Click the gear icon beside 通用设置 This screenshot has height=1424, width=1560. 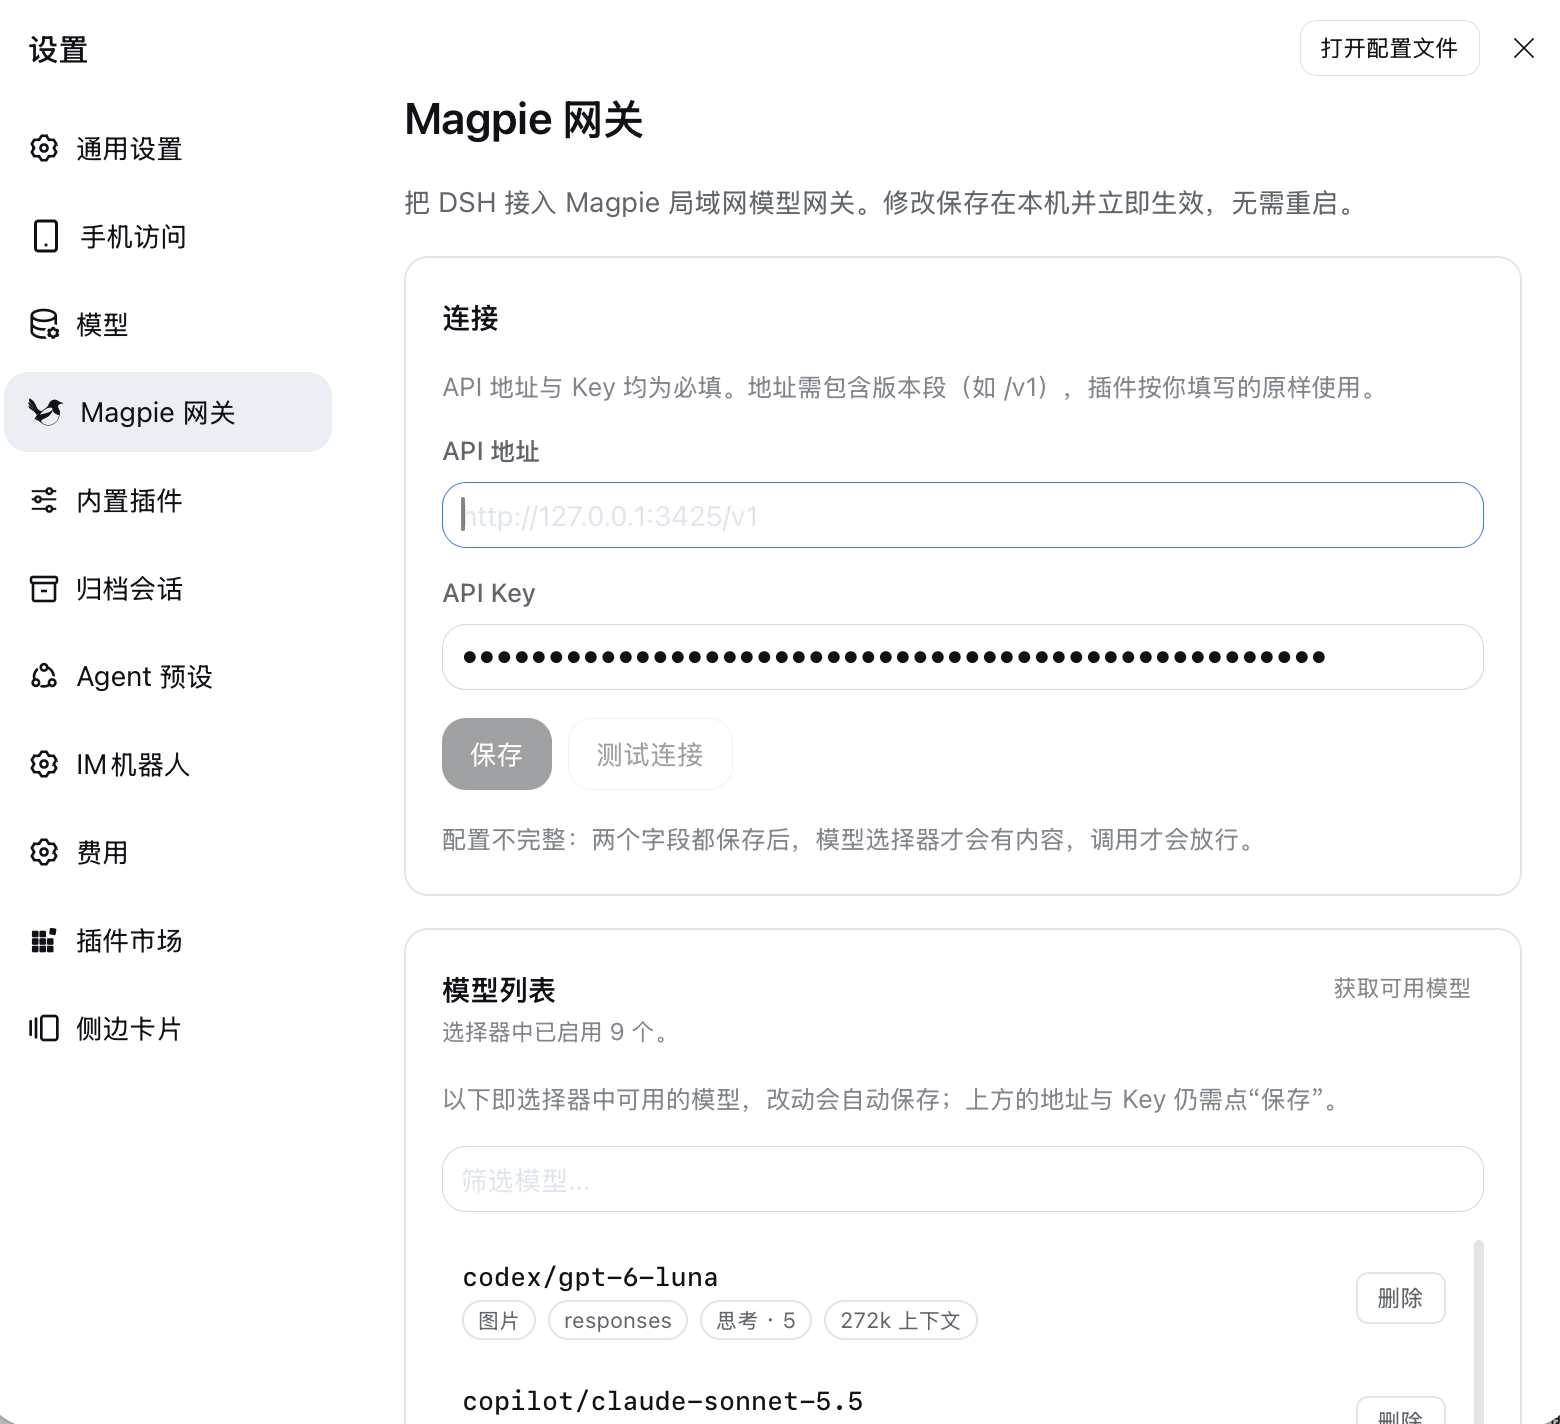(x=44, y=148)
